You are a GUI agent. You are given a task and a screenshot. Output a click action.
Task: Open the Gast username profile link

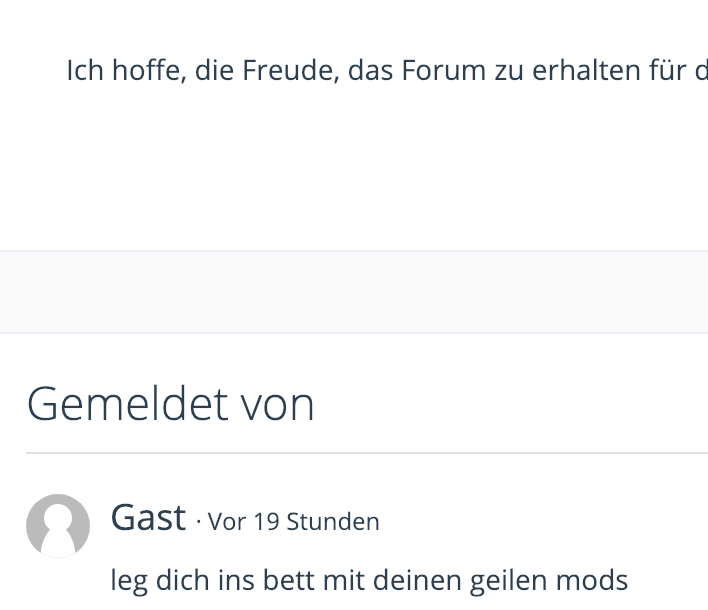click(x=148, y=518)
